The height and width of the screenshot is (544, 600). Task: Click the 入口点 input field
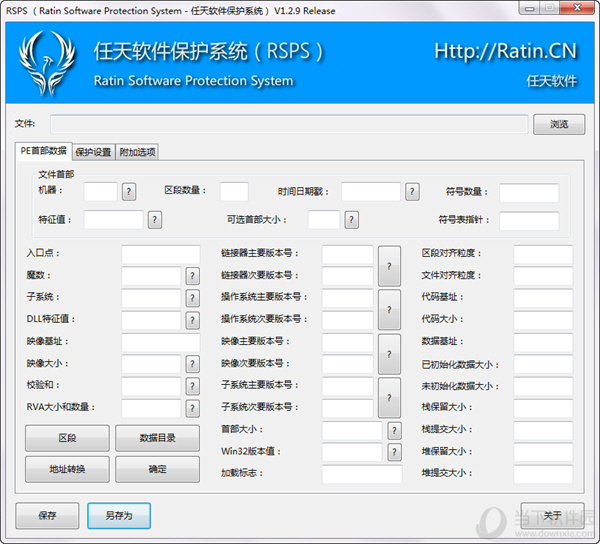[161, 254]
